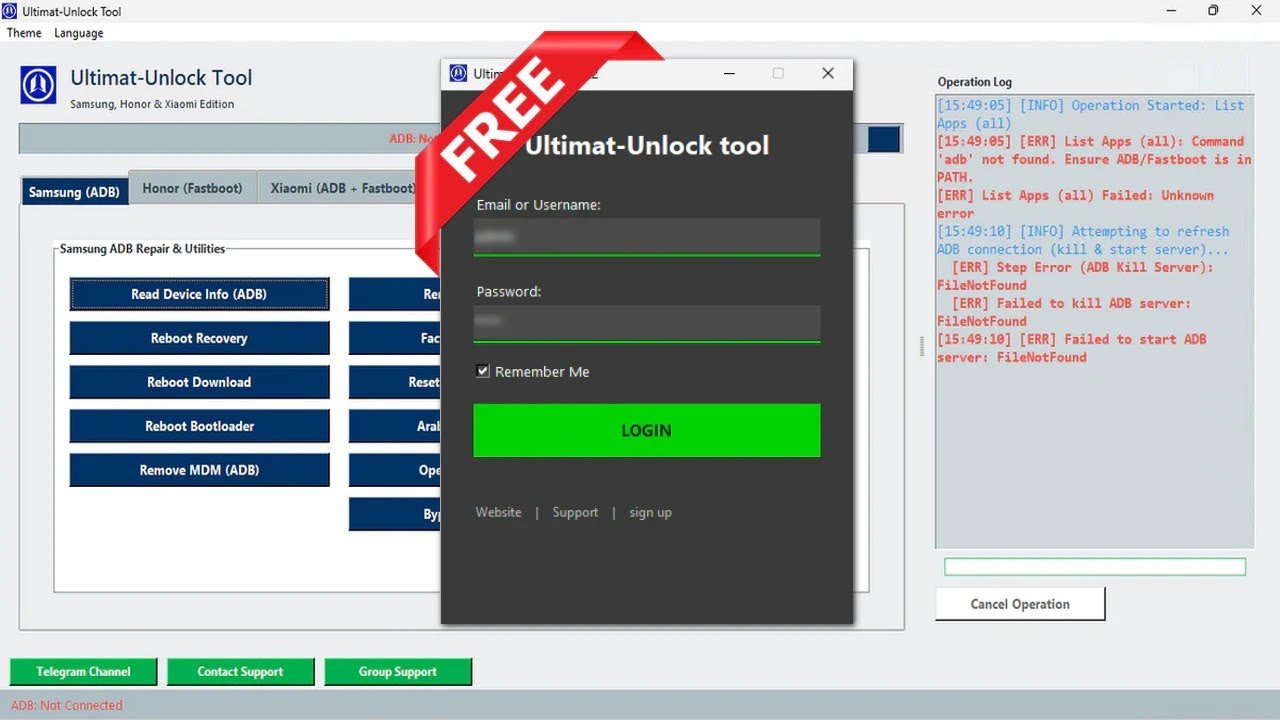The width and height of the screenshot is (1280, 720).
Task: Click the Reboot Download button
Action: (x=199, y=382)
